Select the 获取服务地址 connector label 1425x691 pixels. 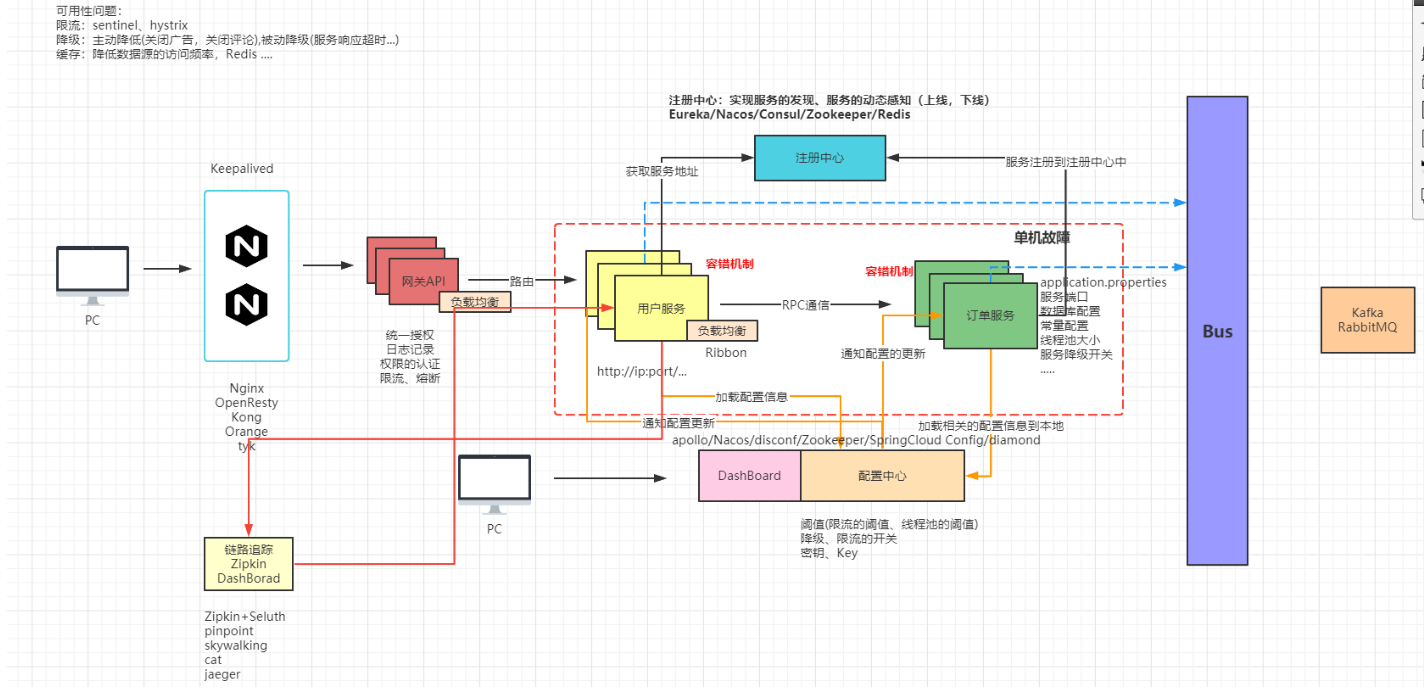pyautogui.click(x=662, y=172)
